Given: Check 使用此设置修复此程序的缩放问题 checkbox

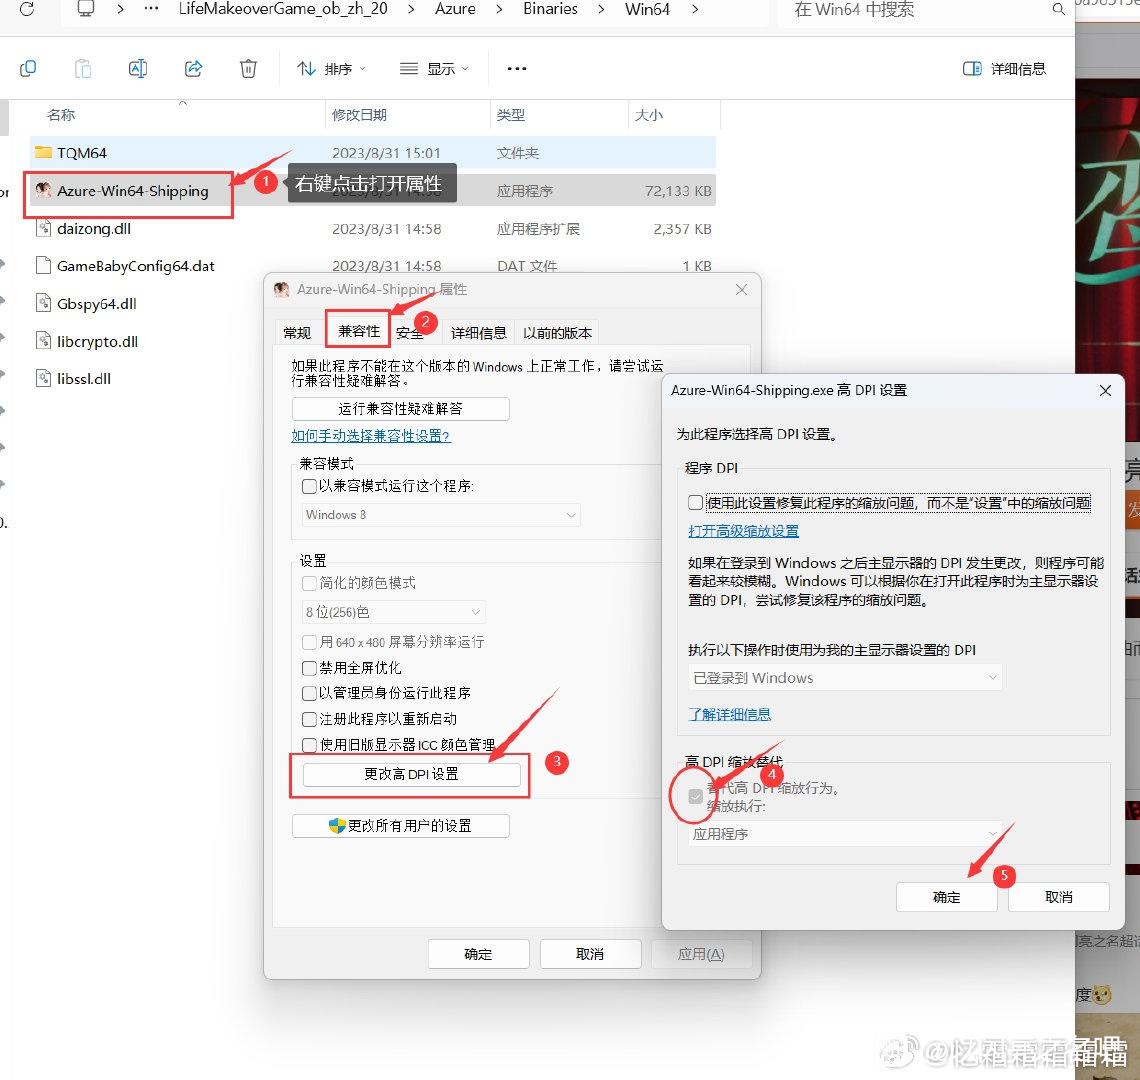Looking at the screenshot, I should pos(696,503).
